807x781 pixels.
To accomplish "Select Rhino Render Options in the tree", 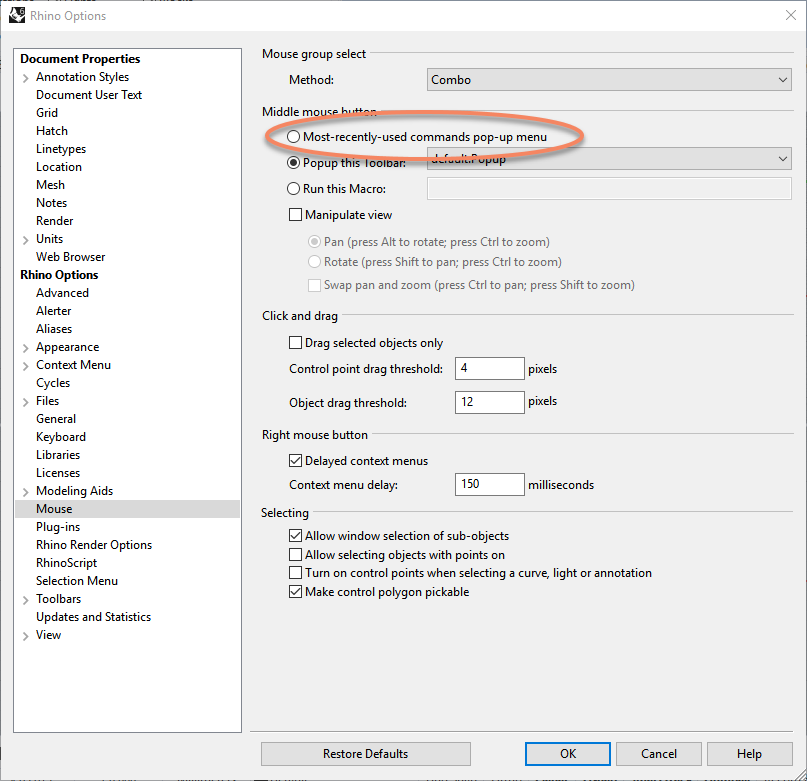I will [94, 545].
